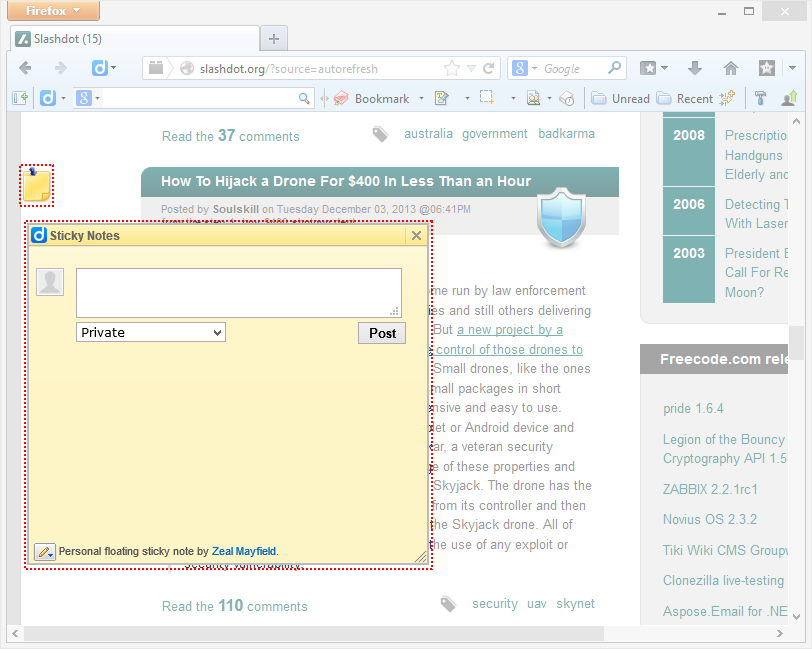Open Diigo toolbar search engine dropdown
Screen dimensions: 812x649
point(88,98)
